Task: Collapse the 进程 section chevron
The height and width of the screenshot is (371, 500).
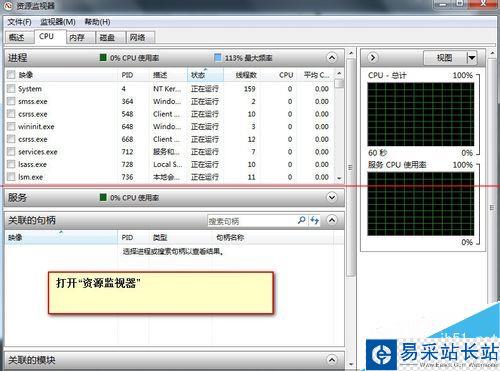Action: 332,58
